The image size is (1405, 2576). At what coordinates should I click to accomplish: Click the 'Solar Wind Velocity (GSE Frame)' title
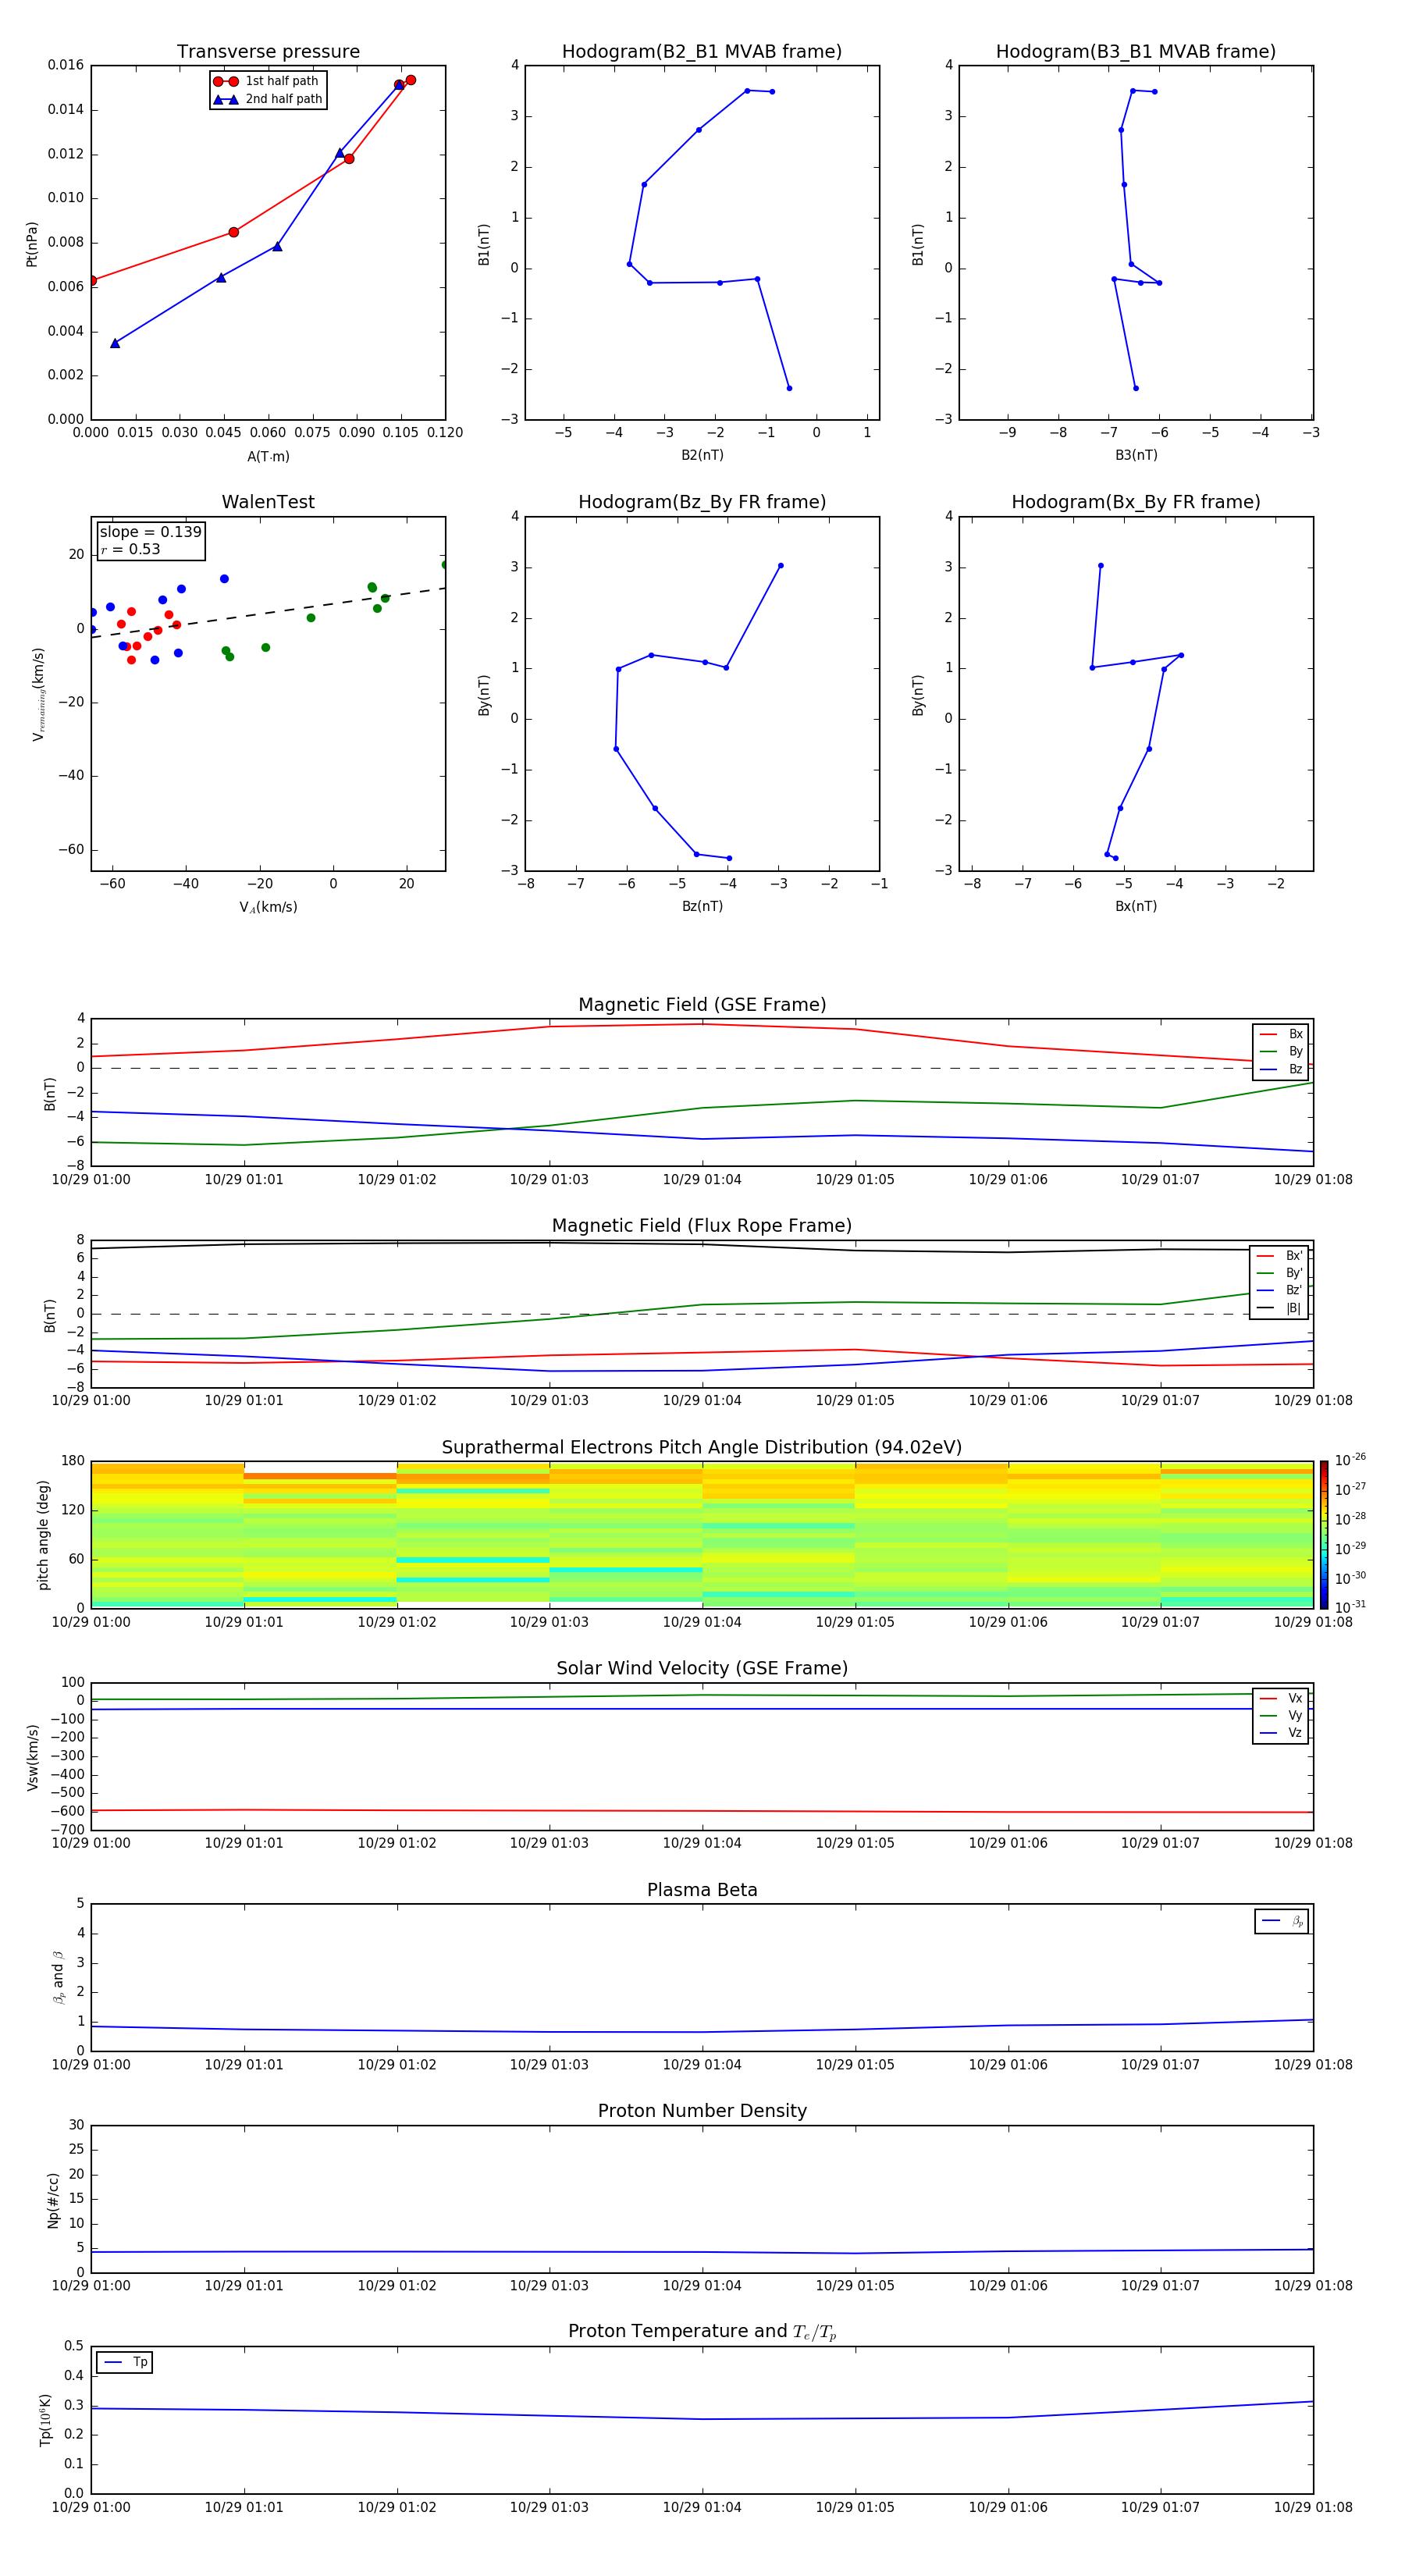tap(702, 1669)
